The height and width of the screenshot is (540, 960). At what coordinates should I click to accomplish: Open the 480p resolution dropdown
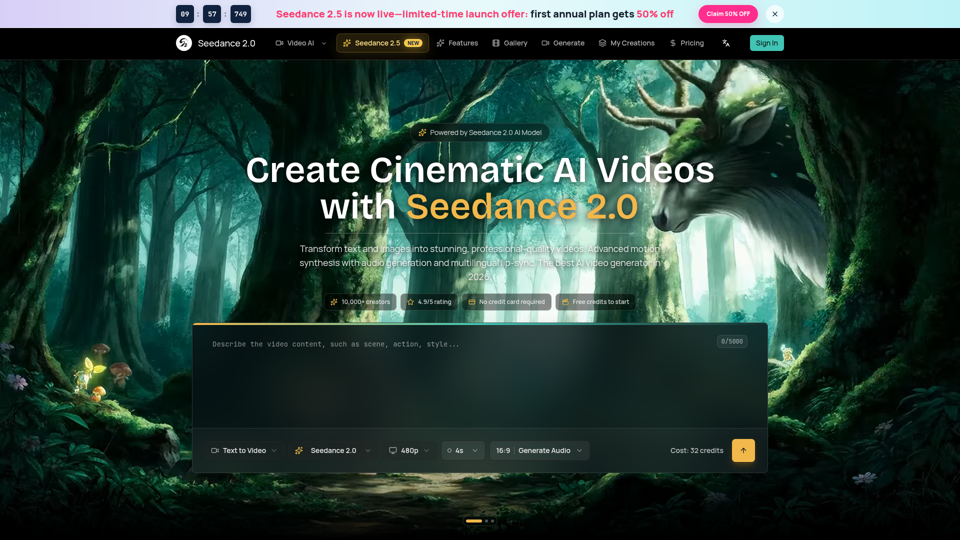[409, 451]
